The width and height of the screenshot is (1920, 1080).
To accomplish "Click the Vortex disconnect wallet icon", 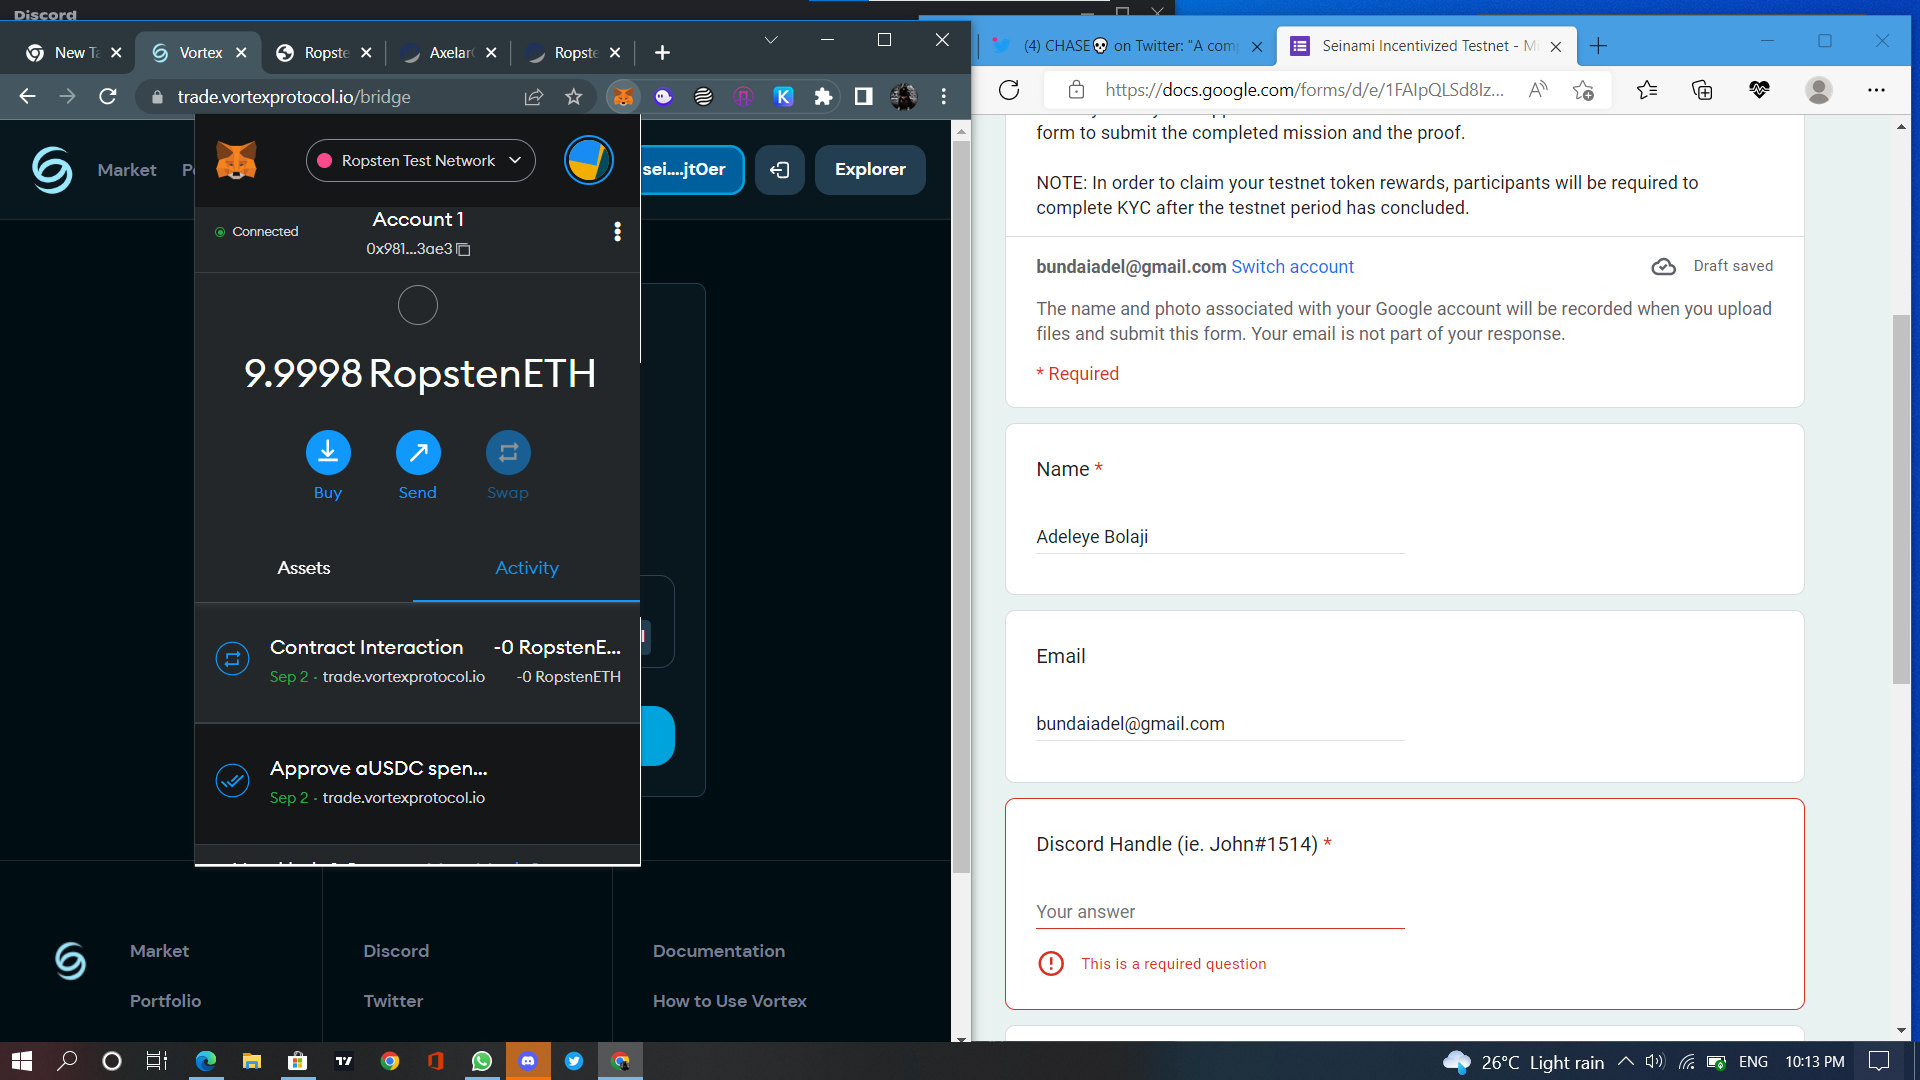I will point(780,170).
